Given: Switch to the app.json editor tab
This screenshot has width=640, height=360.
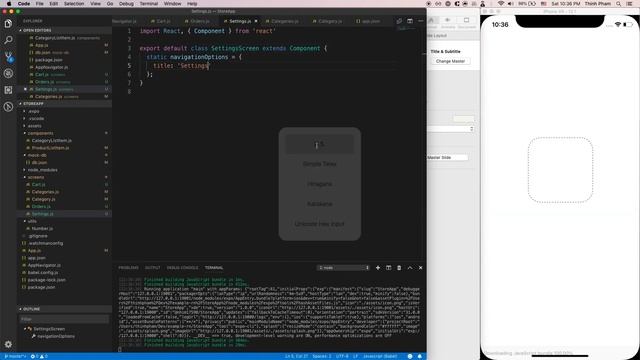Looking at the screenshot, I should (368, 21).
